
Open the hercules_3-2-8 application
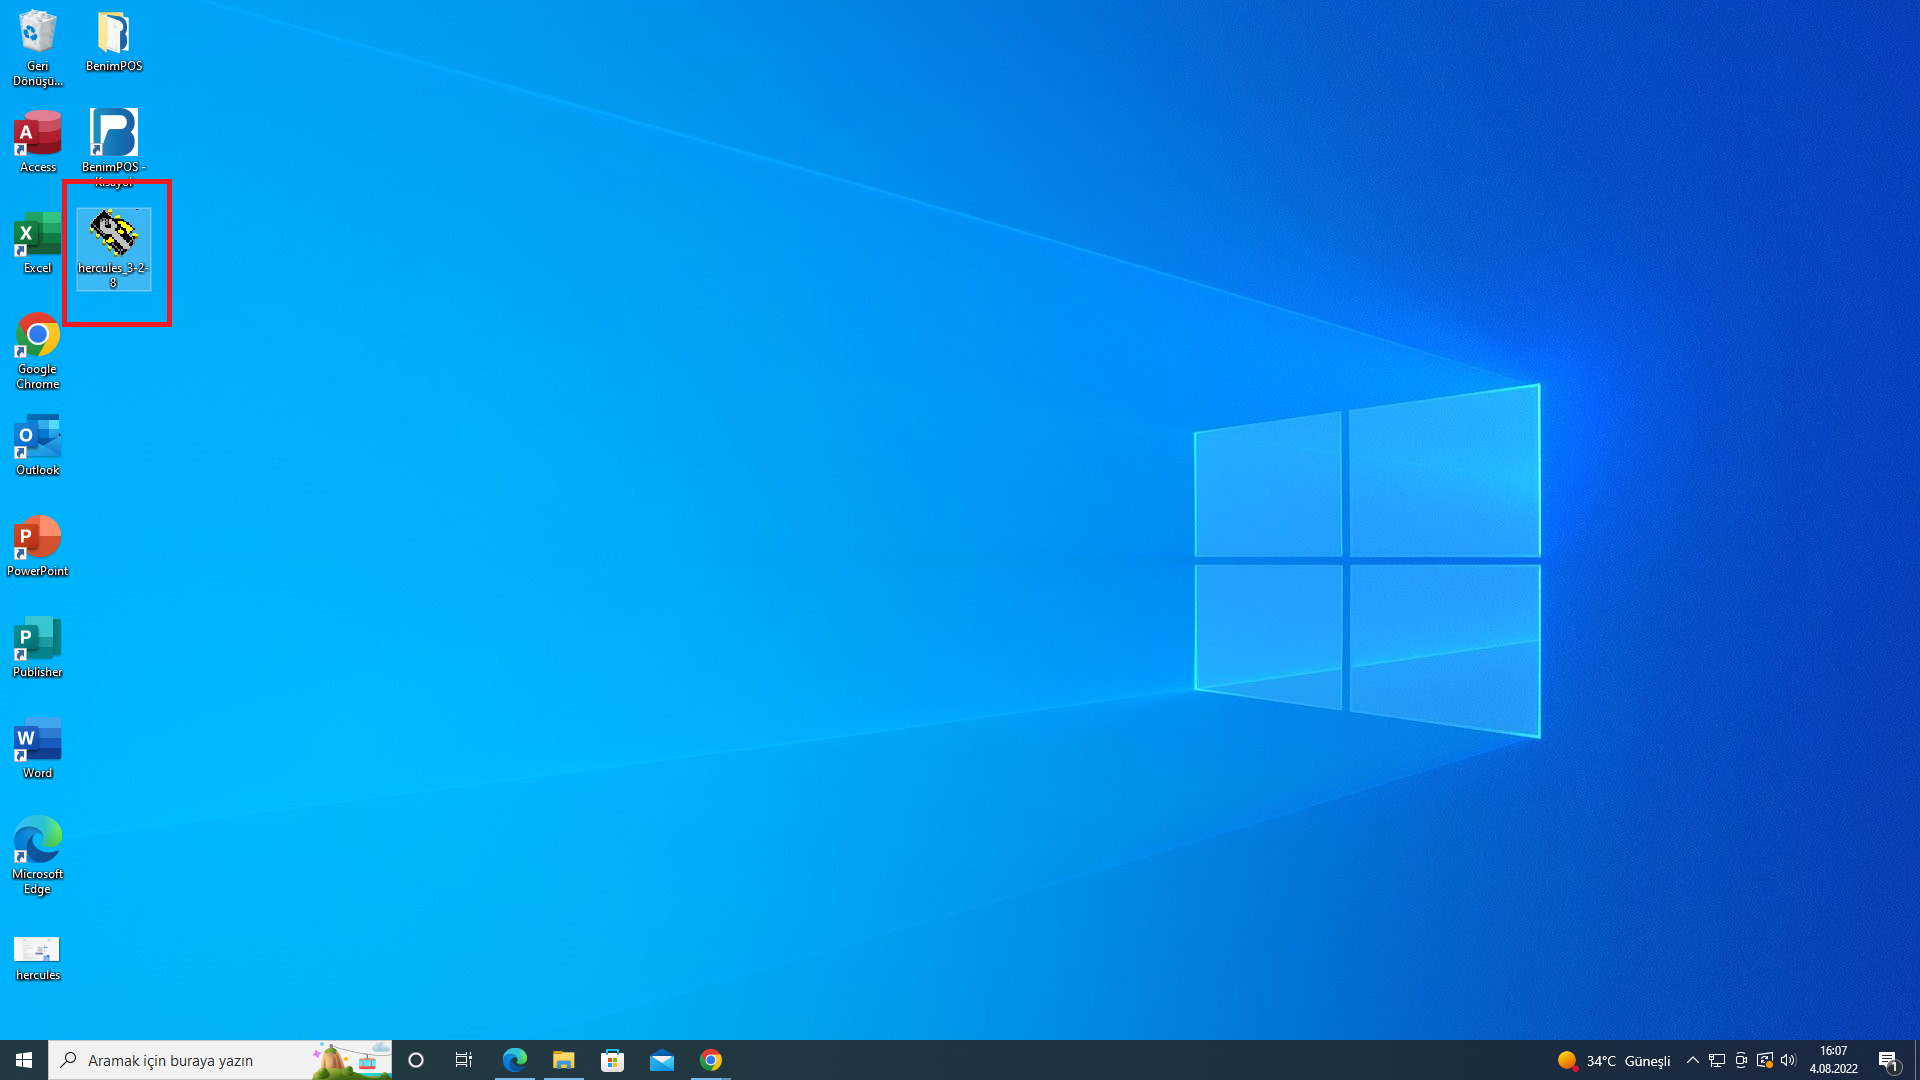pyautogui.click(x=112, y=244)
